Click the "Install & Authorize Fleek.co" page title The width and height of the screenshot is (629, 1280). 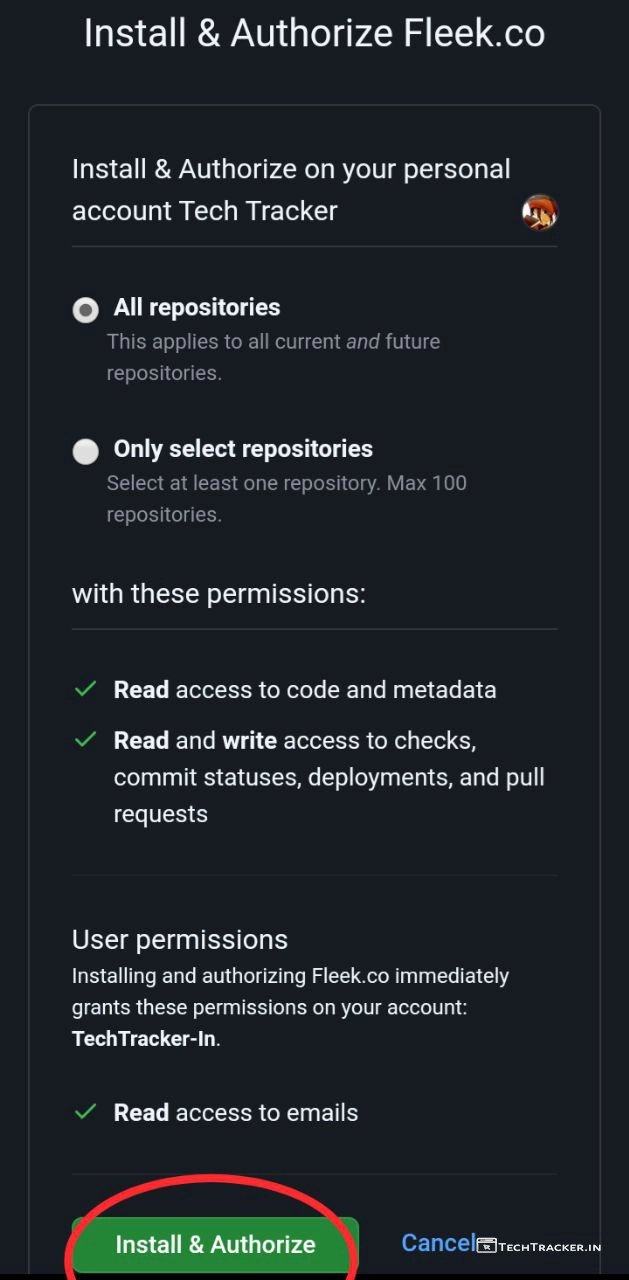(314, 34)
